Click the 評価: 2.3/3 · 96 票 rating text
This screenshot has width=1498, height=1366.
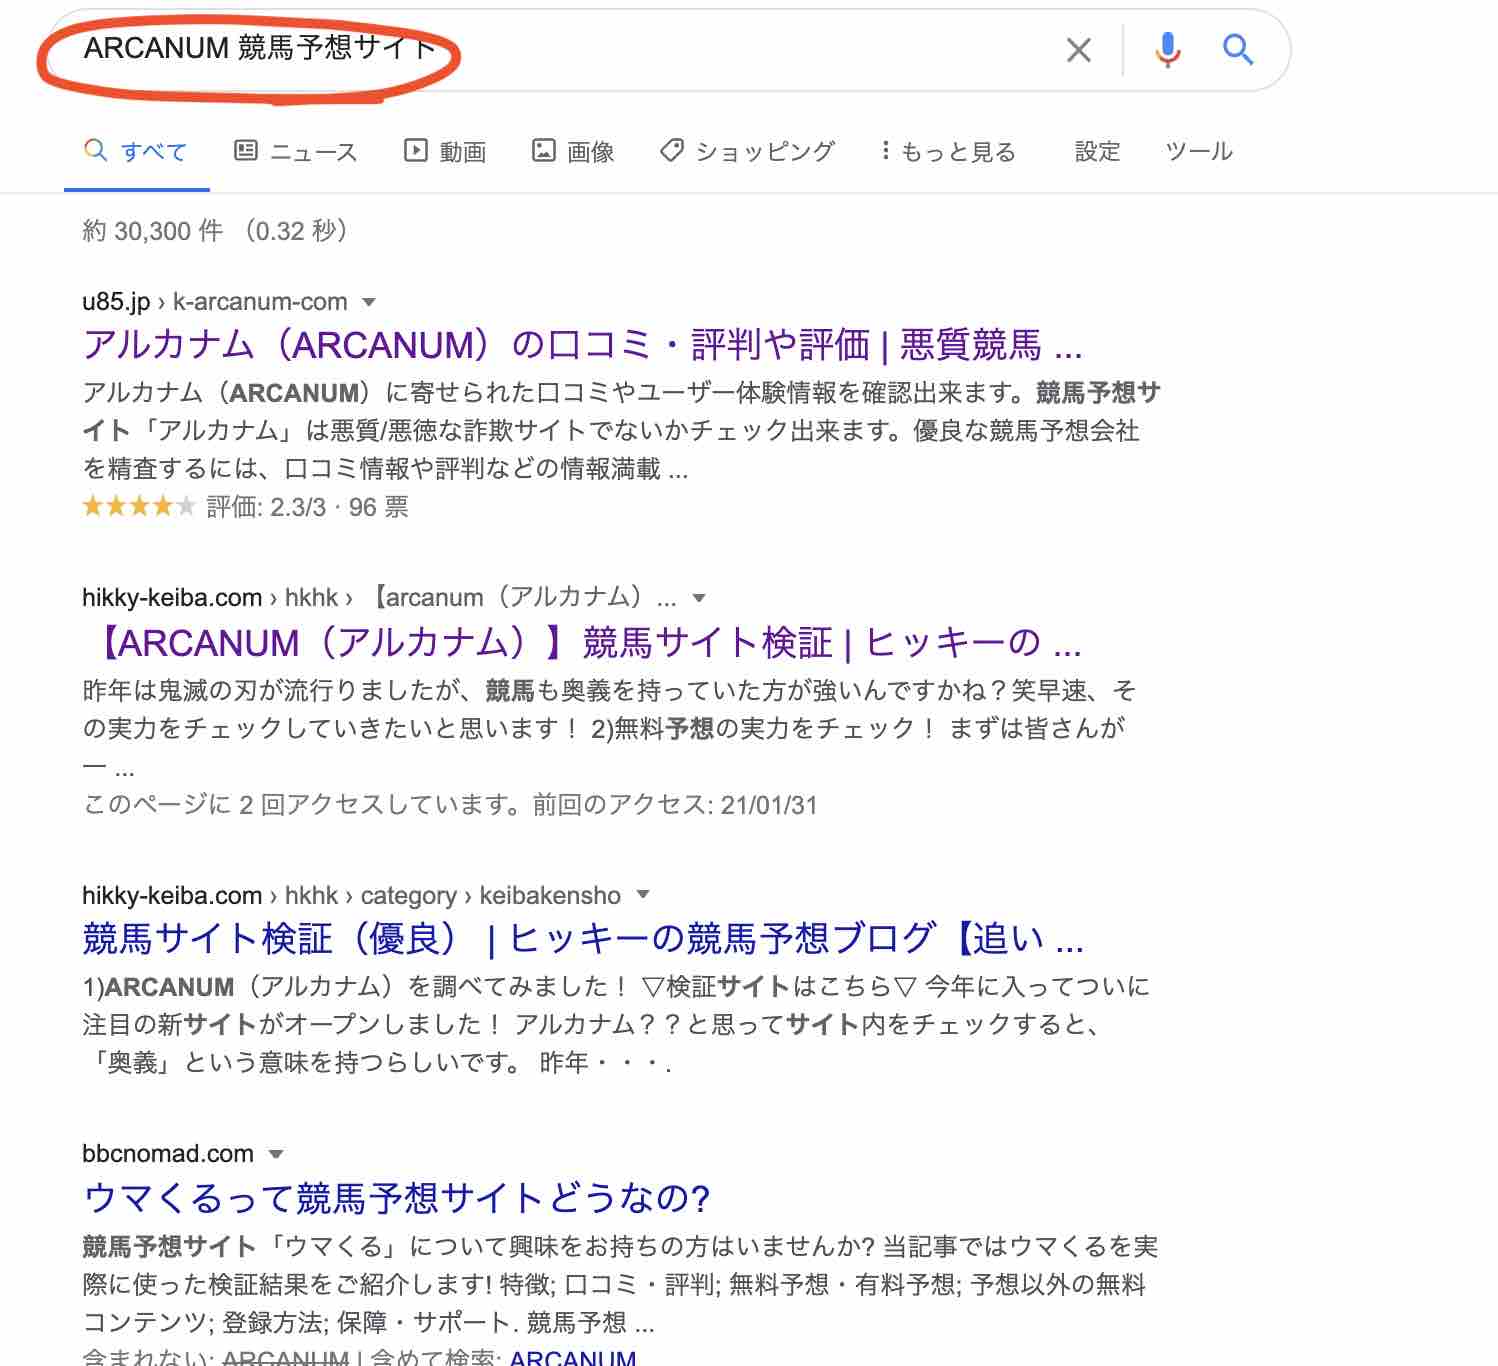(x=307, y=507)
